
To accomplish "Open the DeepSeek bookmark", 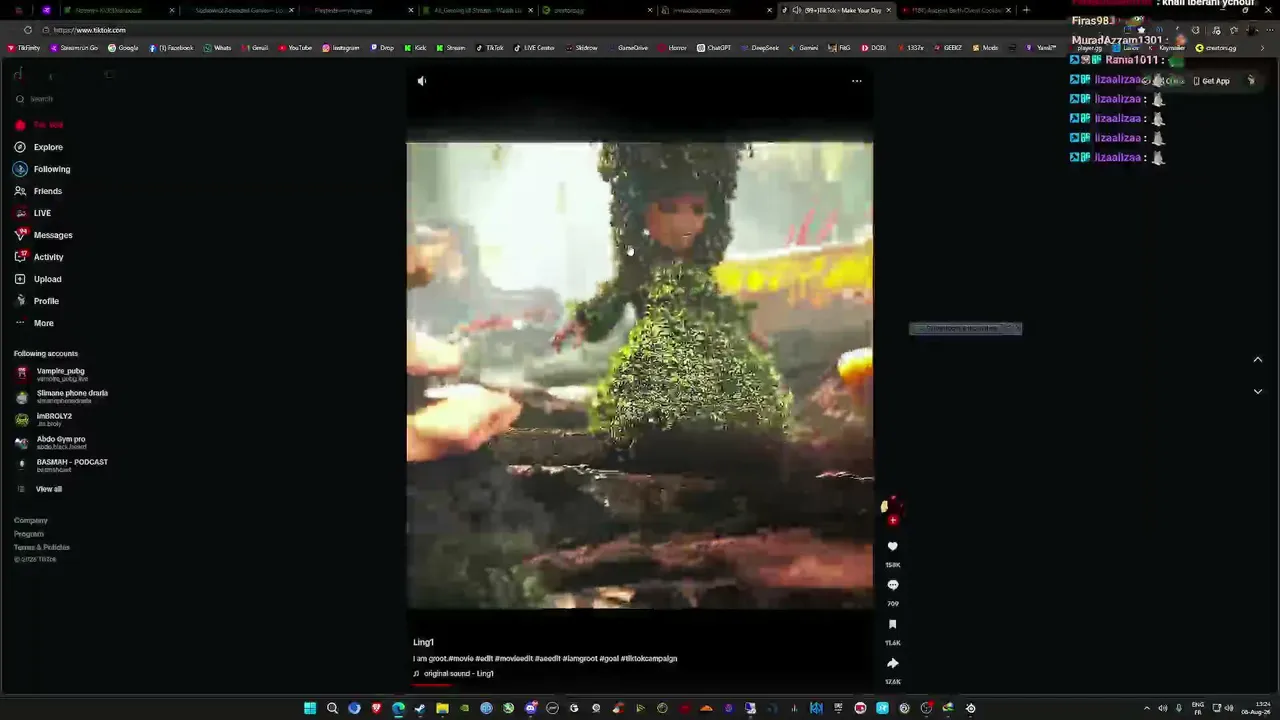I will [760, 48].
